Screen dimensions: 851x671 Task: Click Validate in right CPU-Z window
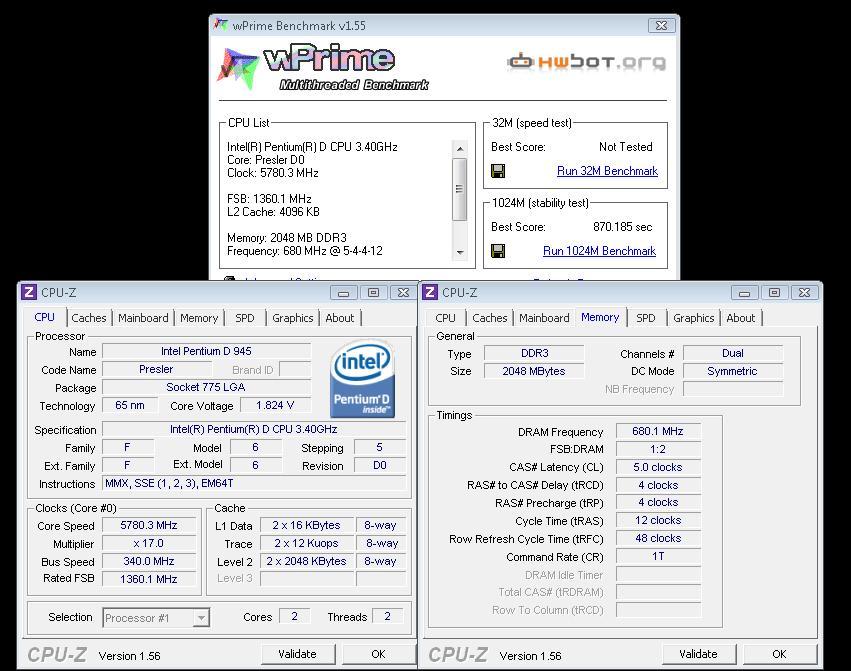[x=698, y=654]
